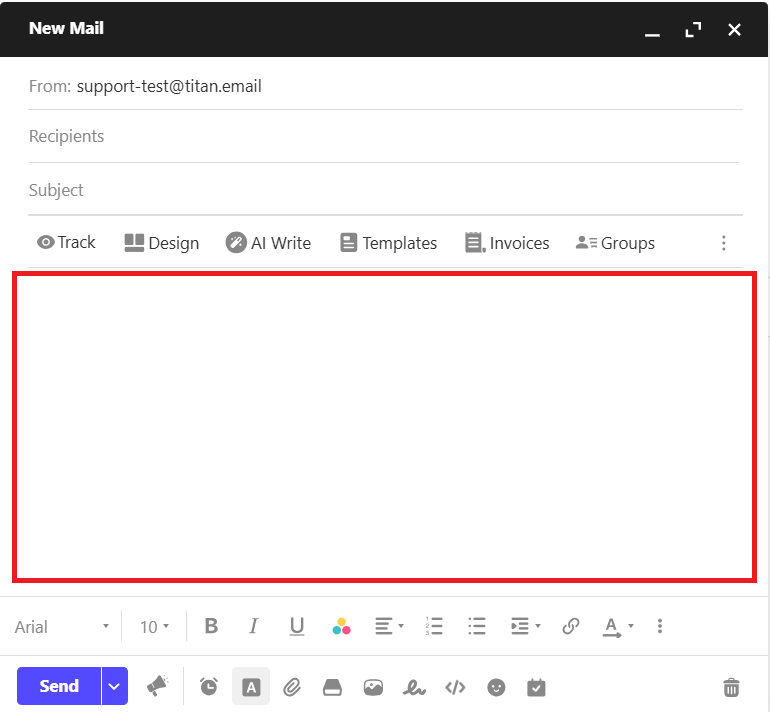Click the calendar check icon
Screen dimensions: 770x712
coord(536,687)
